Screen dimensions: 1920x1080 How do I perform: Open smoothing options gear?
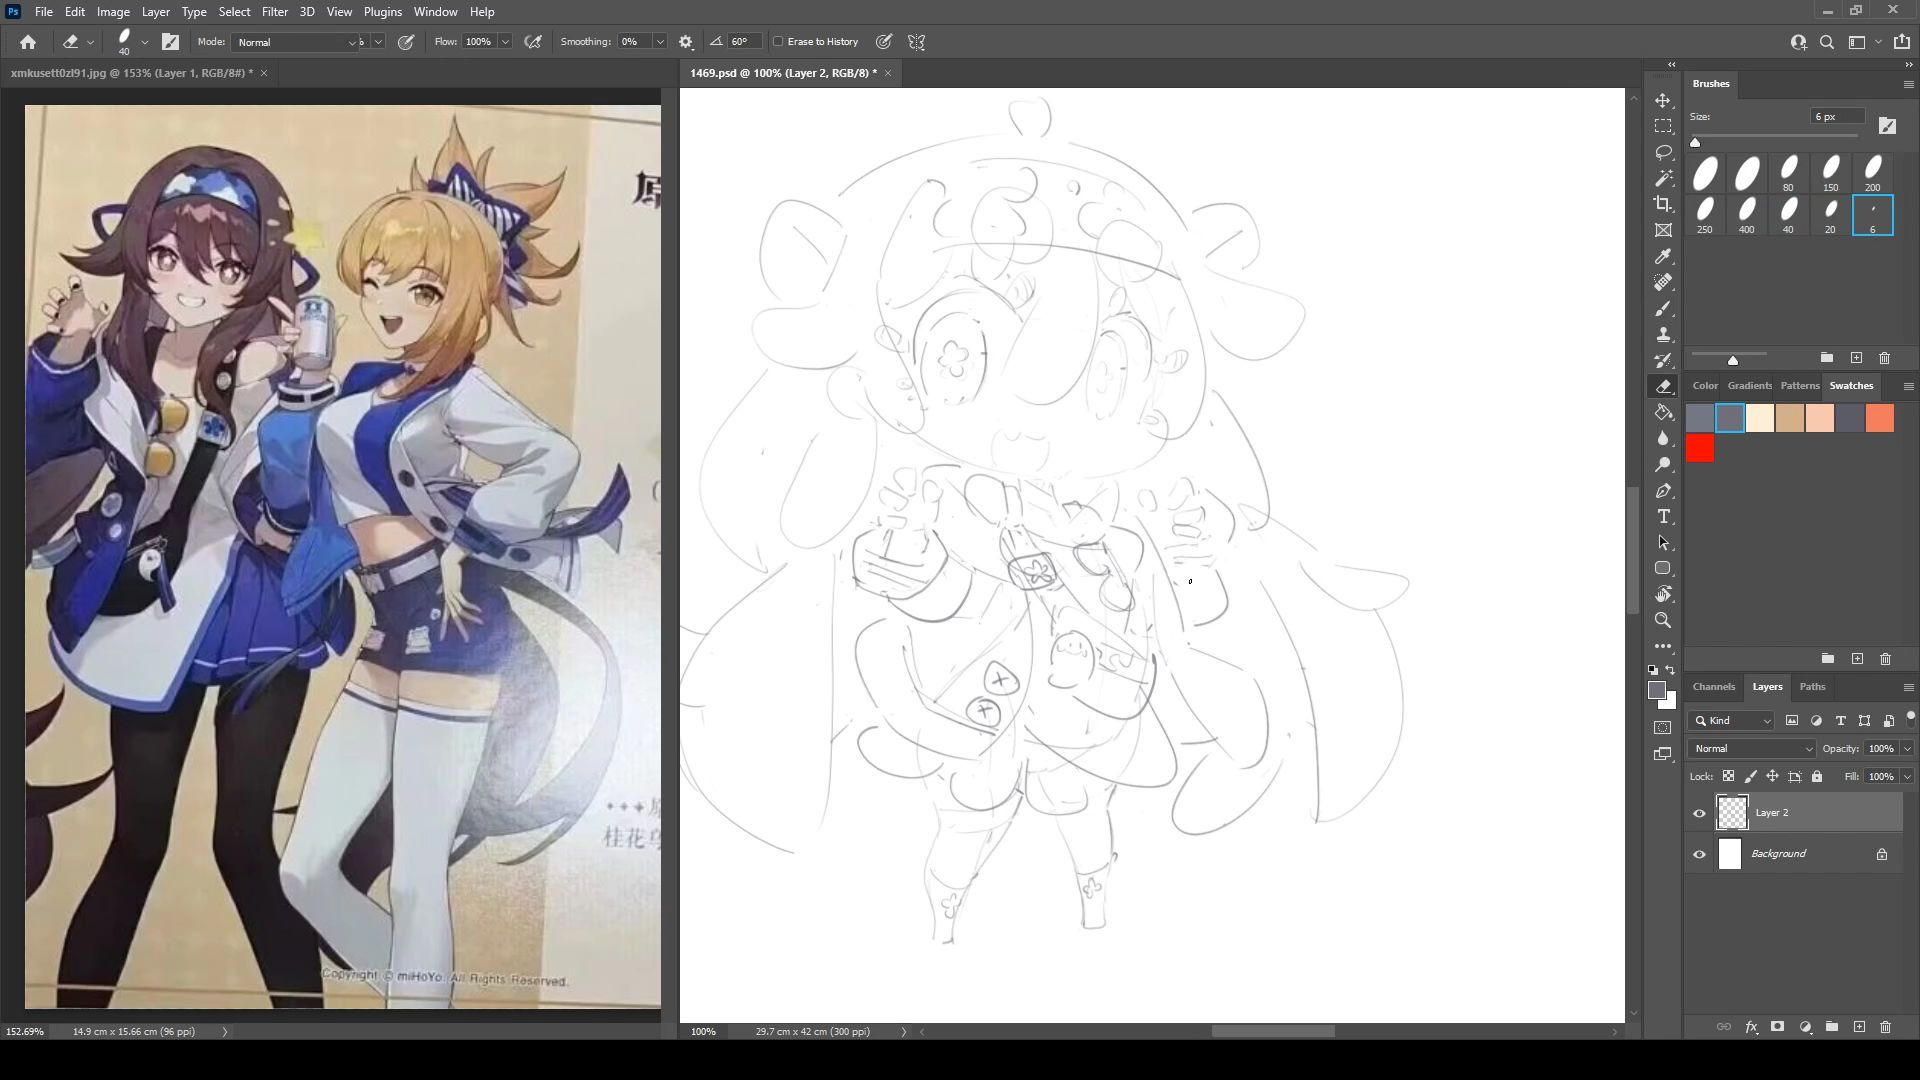pyautogui.click(x=686, y=42)
